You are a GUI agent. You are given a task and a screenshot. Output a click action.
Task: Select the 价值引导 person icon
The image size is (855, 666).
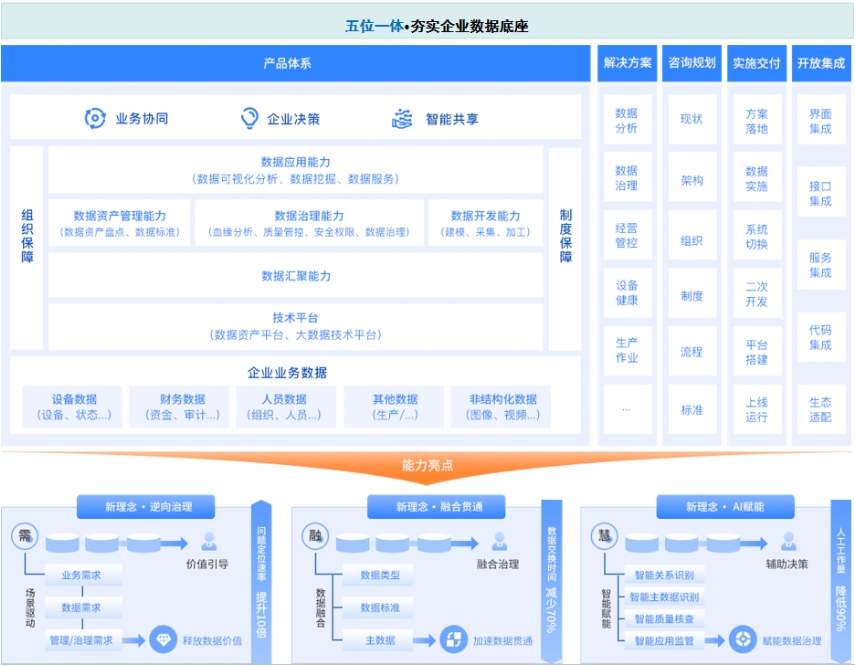point(207,541)
